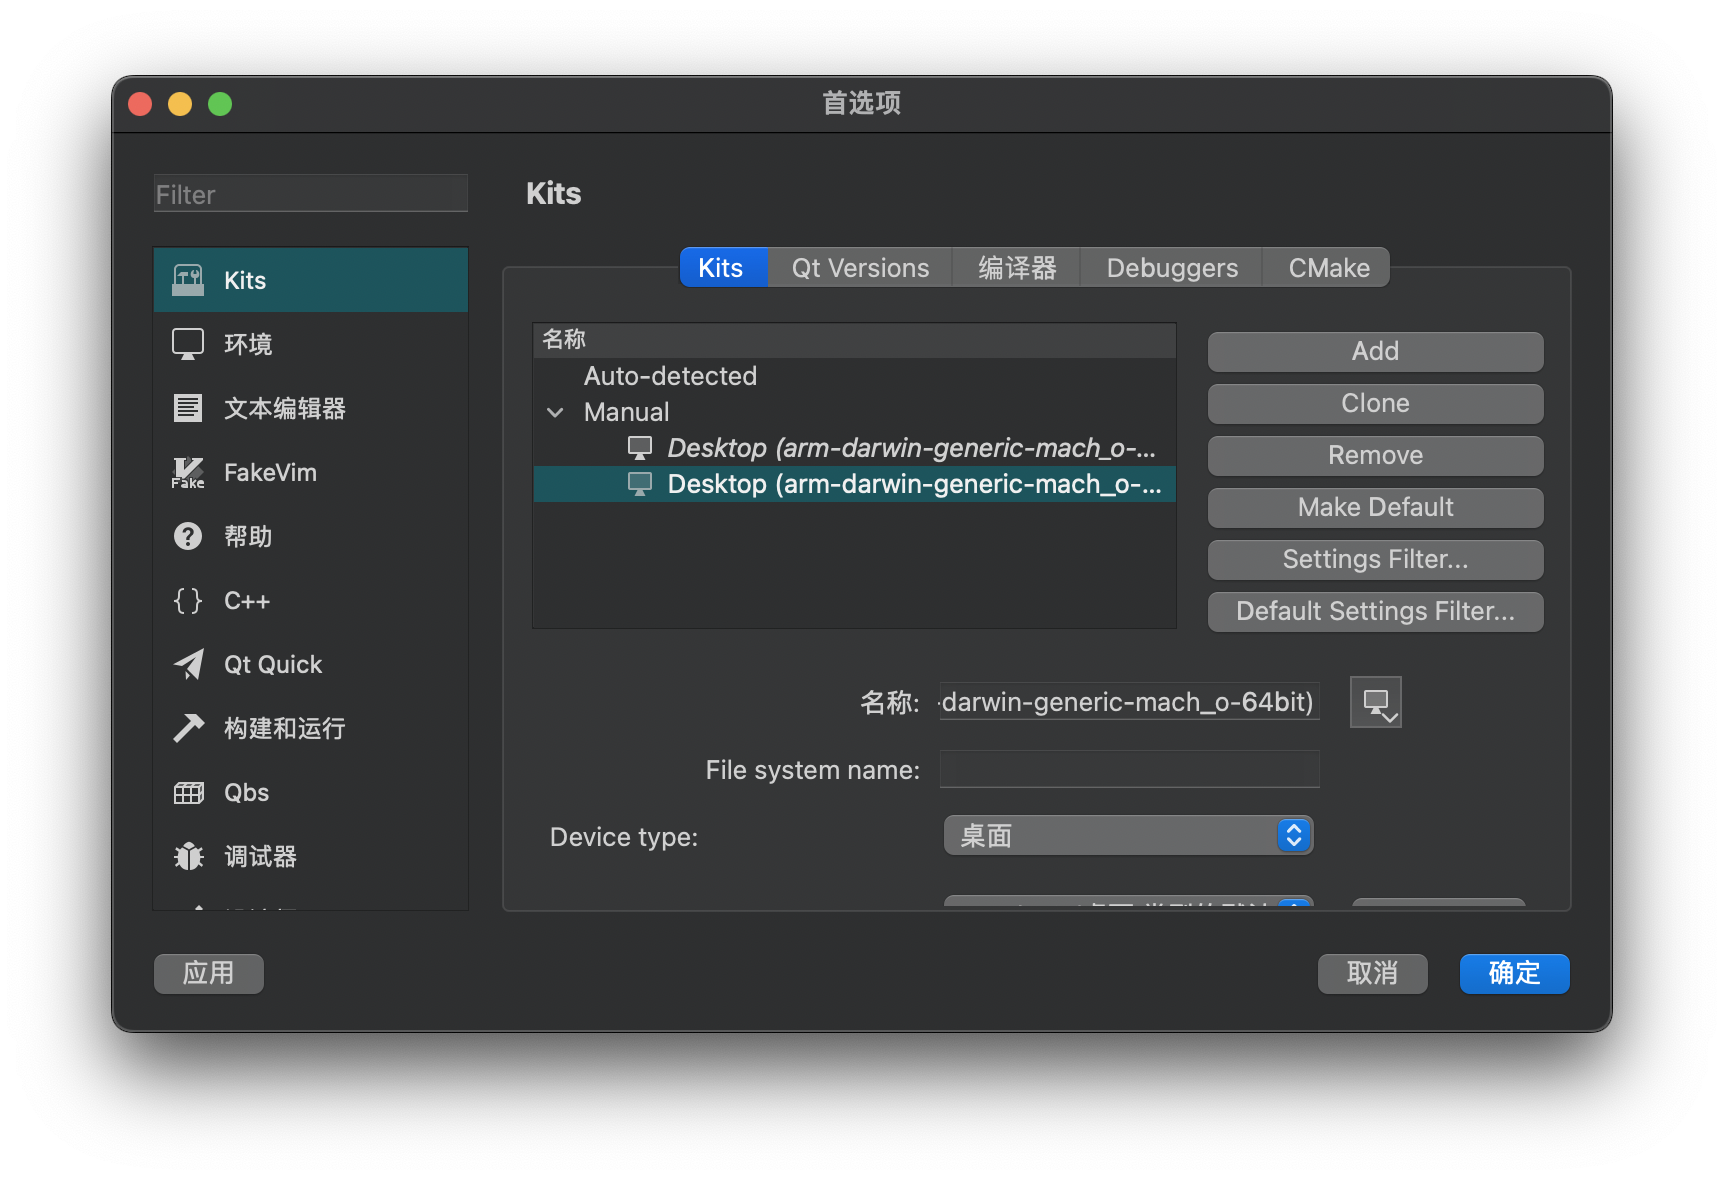This screenshot has width=1724, height=1180.
Task: Open the 文本编辑器 icon
Action: coord(188,408)
